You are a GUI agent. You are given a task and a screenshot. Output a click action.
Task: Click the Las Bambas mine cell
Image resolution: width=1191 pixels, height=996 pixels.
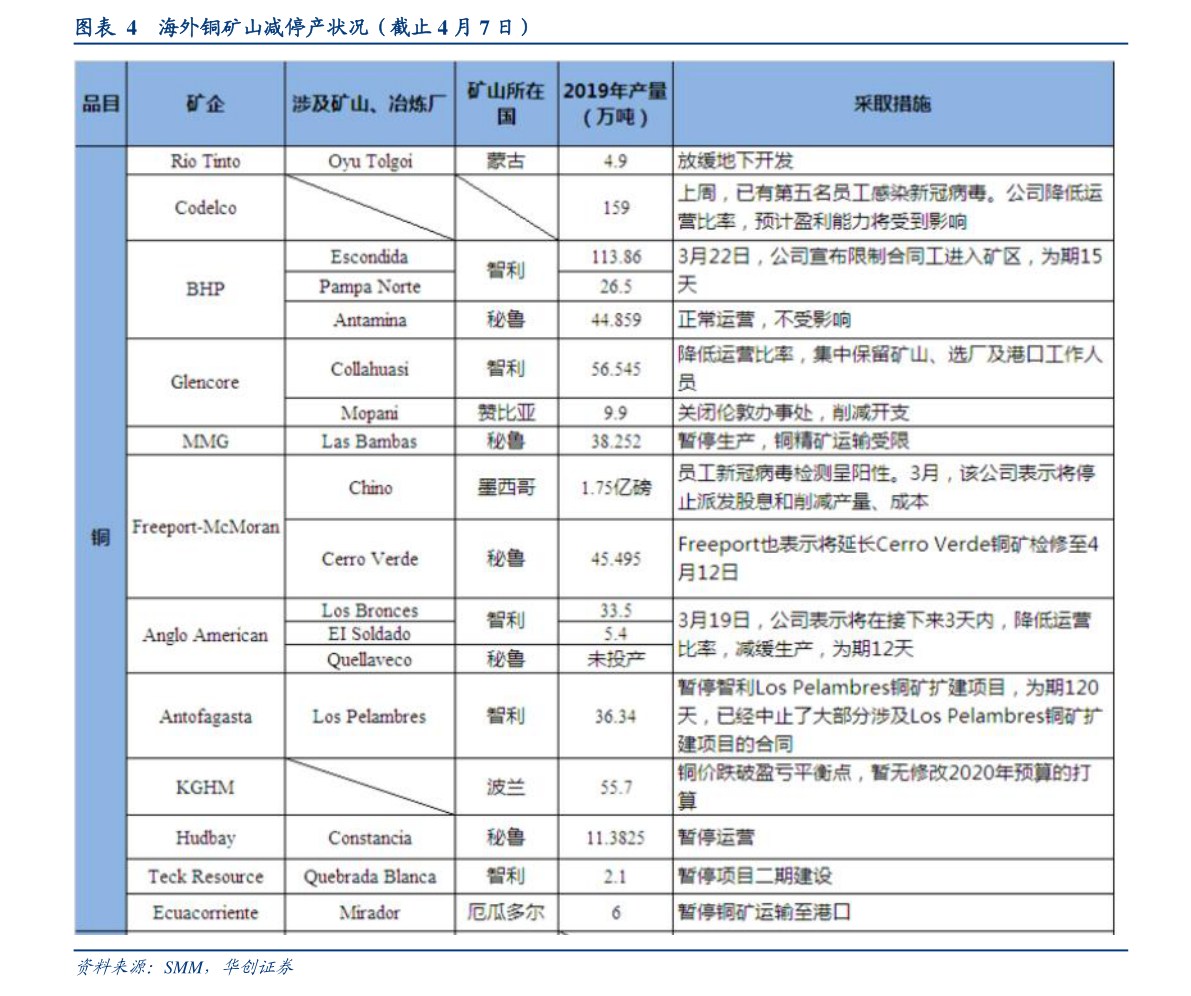(x=370, y=441)
